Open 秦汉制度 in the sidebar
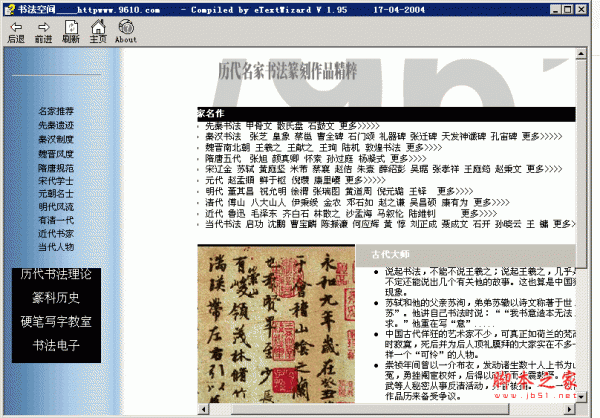 pyautogui.click(x=56, y=139)
